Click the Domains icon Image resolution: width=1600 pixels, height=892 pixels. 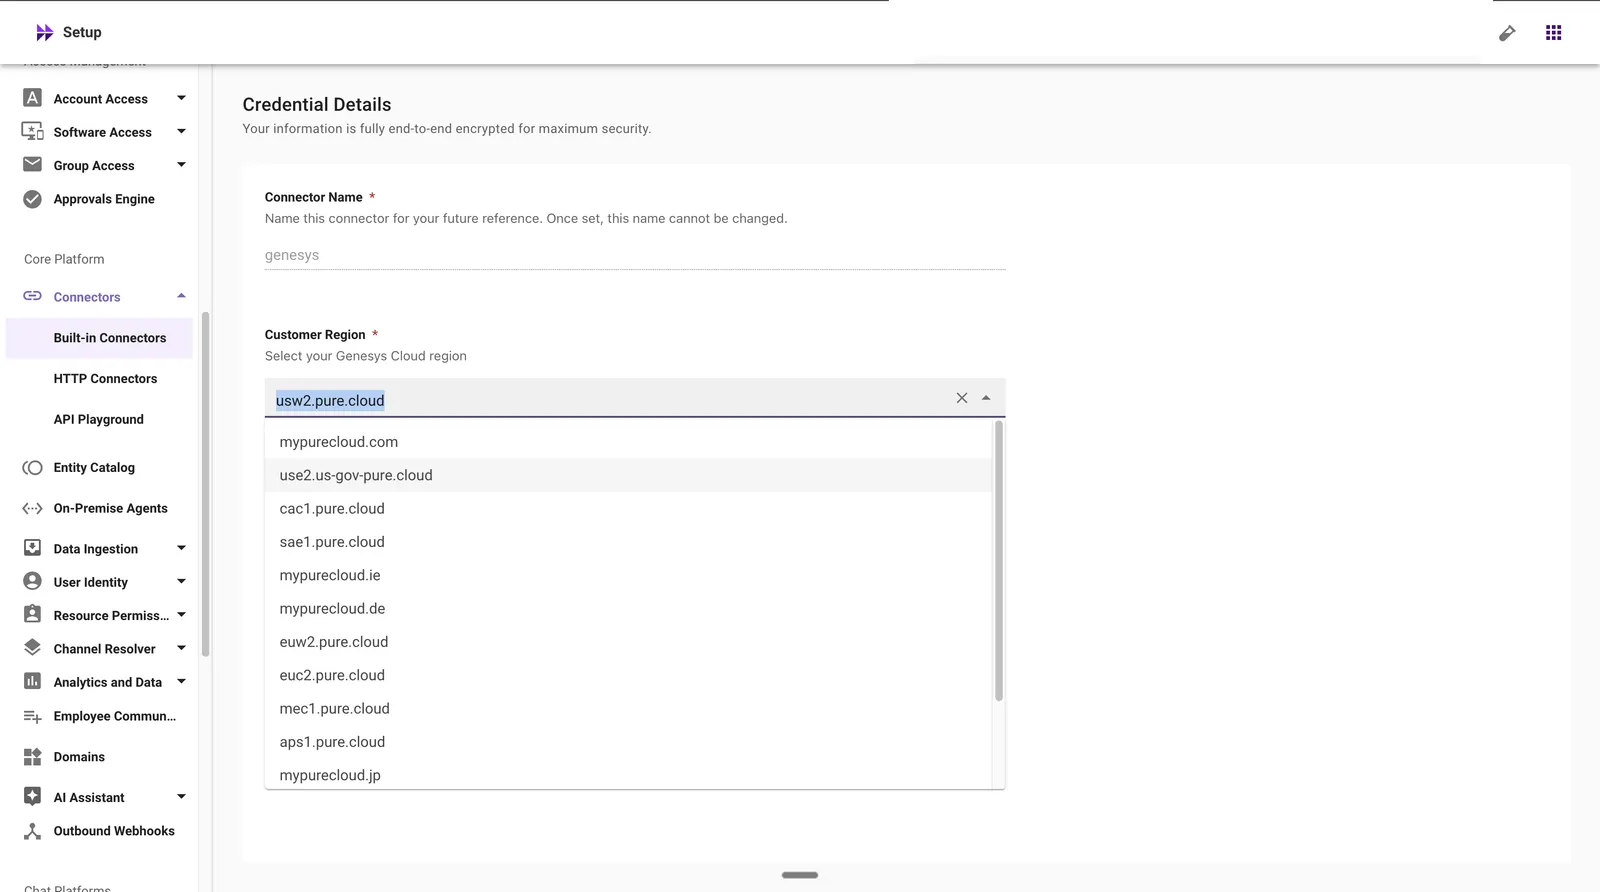pyautogui.click(x=32, y=756)
